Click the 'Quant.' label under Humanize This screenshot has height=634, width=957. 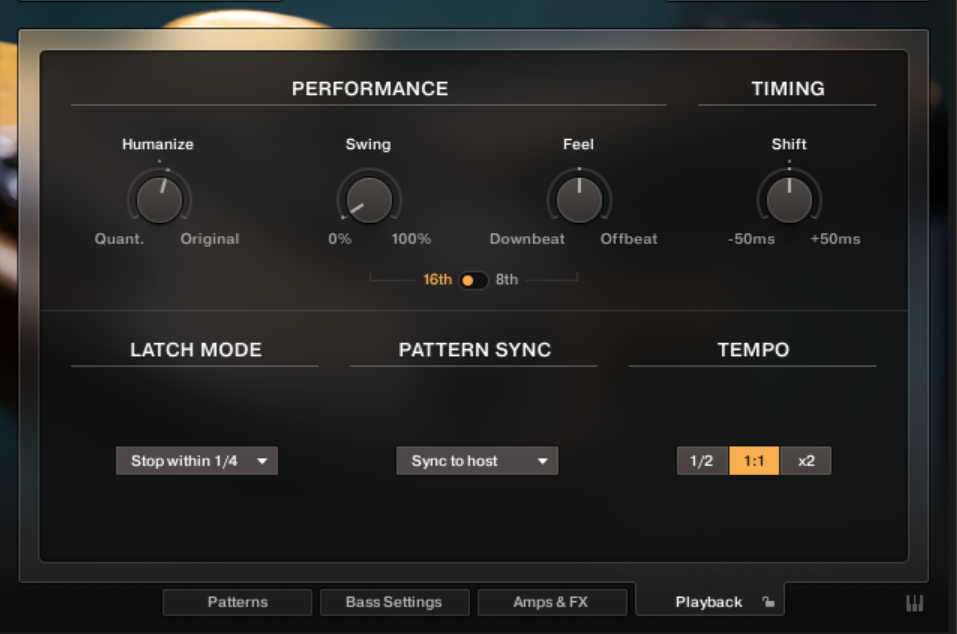point(119,239)
